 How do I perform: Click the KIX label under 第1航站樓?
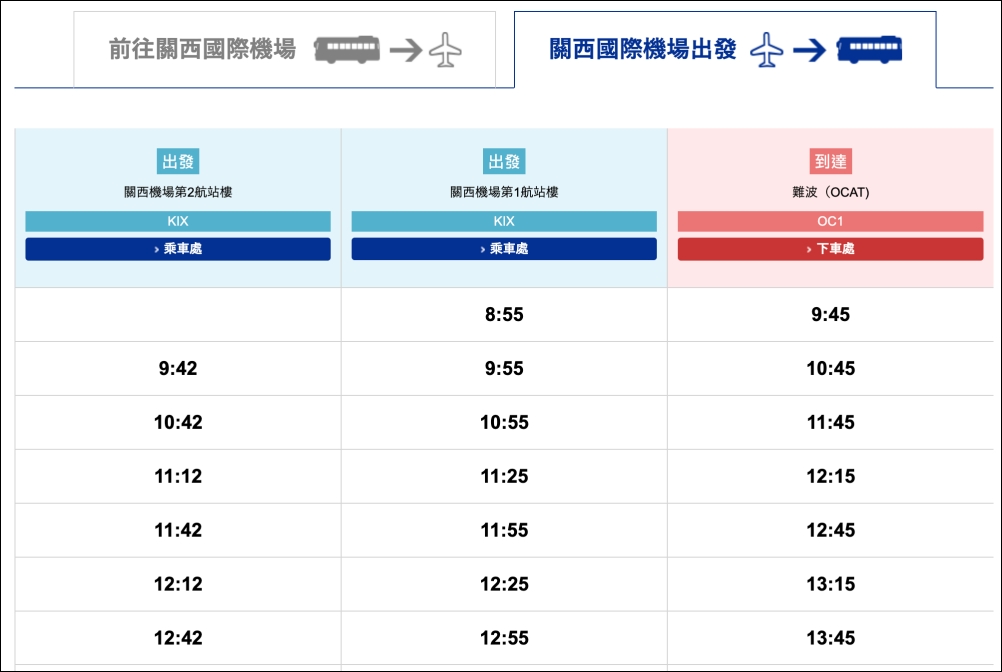tap(504, 221)
